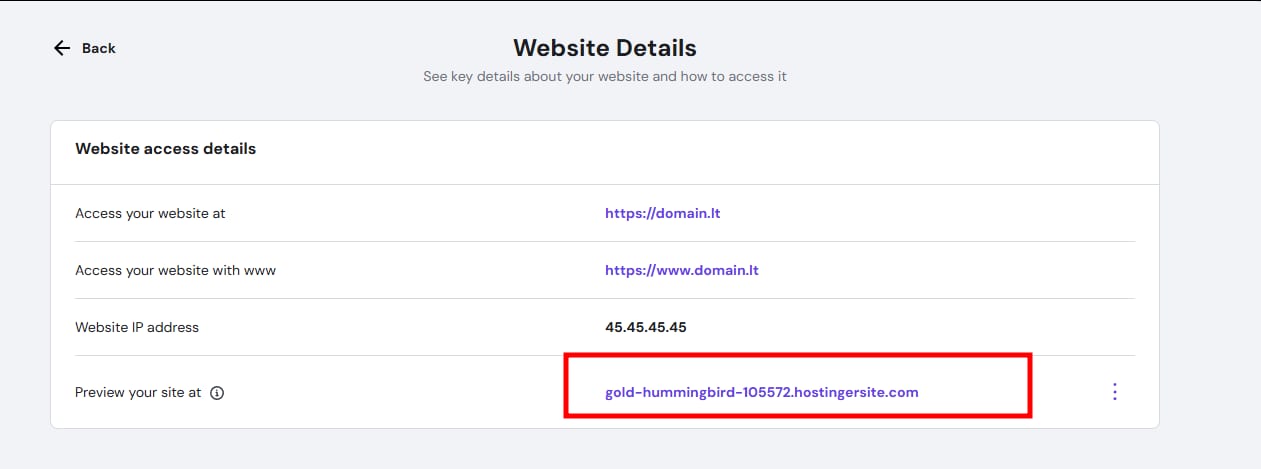The width and height of the screenshot is (1261, 469).
Task: Click the Website access details card title
Action: [x=165, y=149]
